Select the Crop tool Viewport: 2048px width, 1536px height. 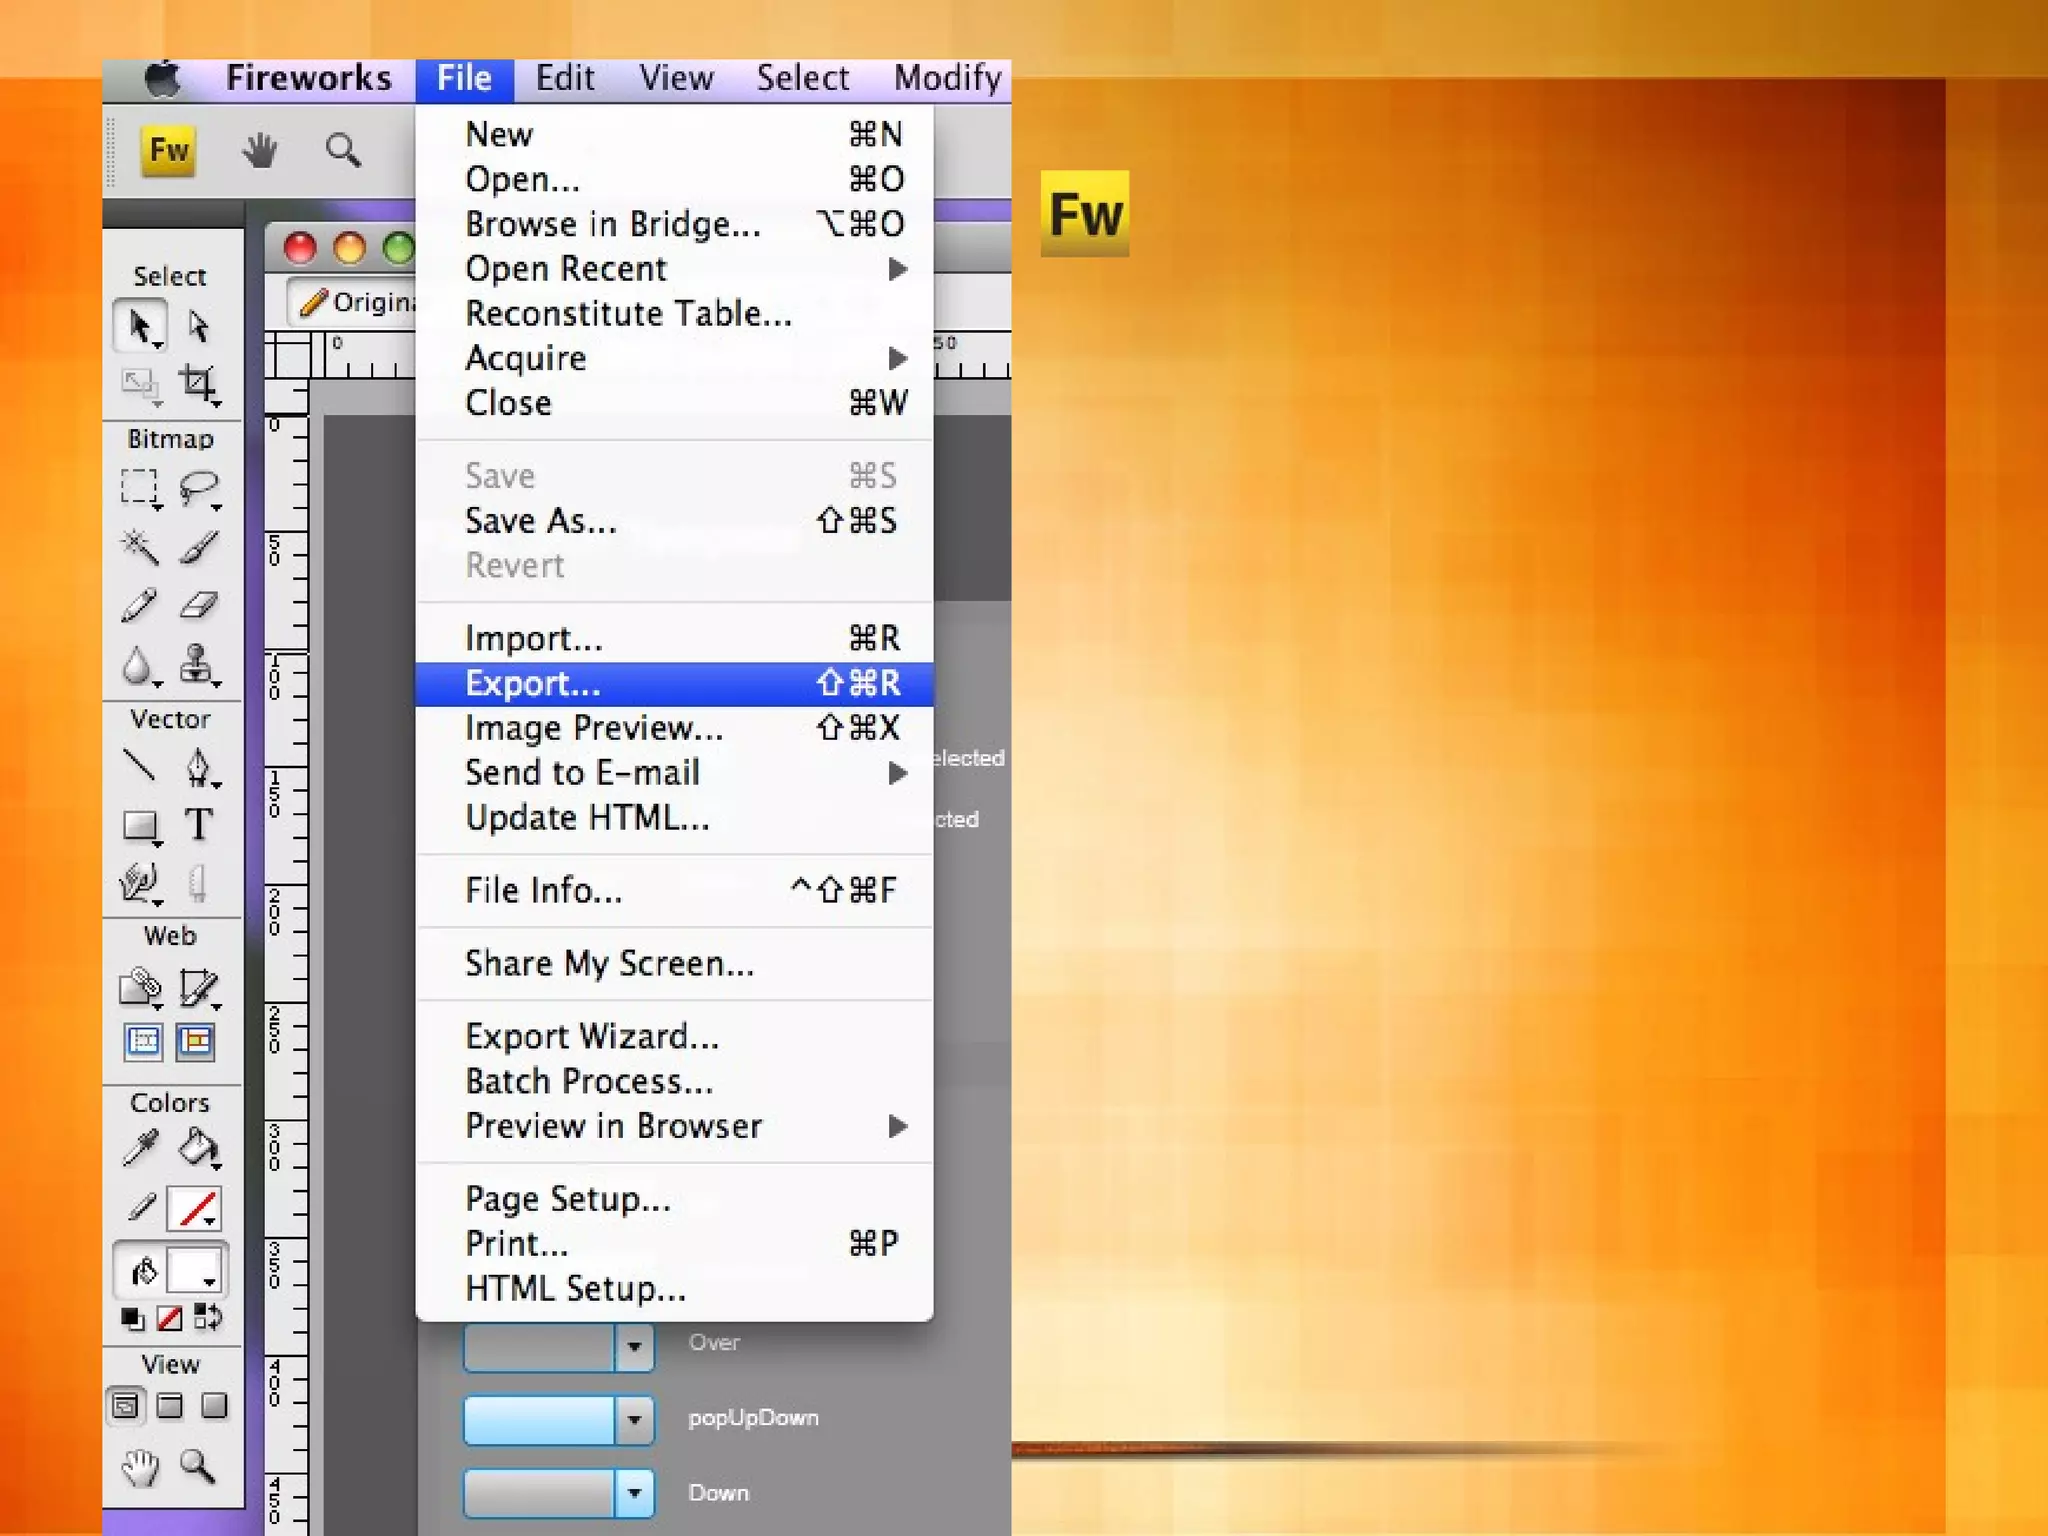coord(197,384)
